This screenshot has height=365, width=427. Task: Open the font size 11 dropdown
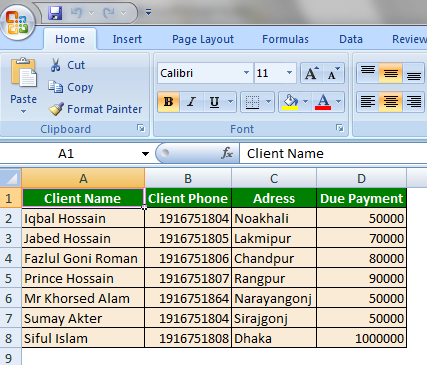click(x=289, y=73)
